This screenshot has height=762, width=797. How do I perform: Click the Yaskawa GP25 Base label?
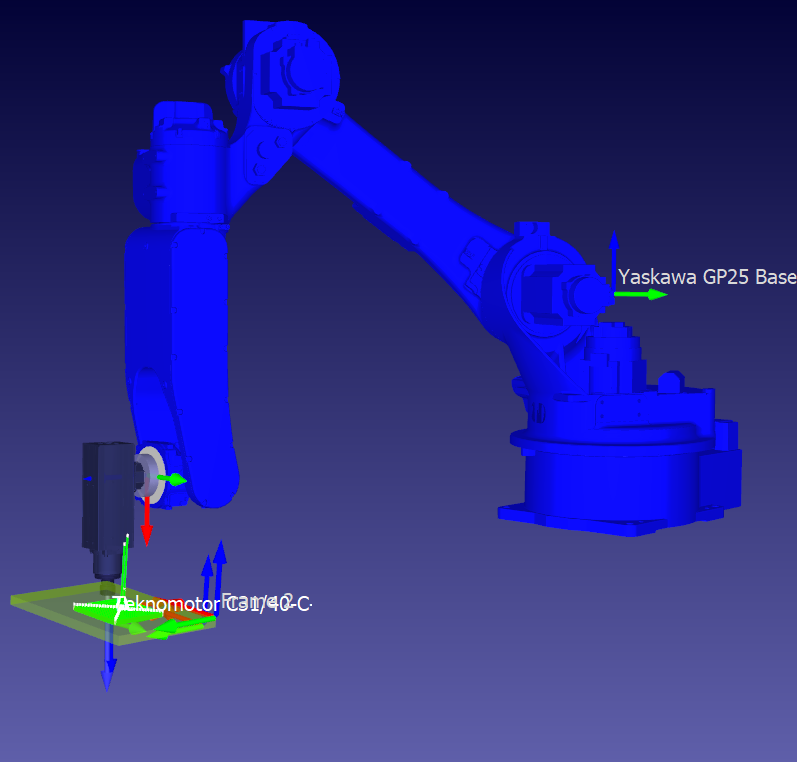[x=706, y=277]
